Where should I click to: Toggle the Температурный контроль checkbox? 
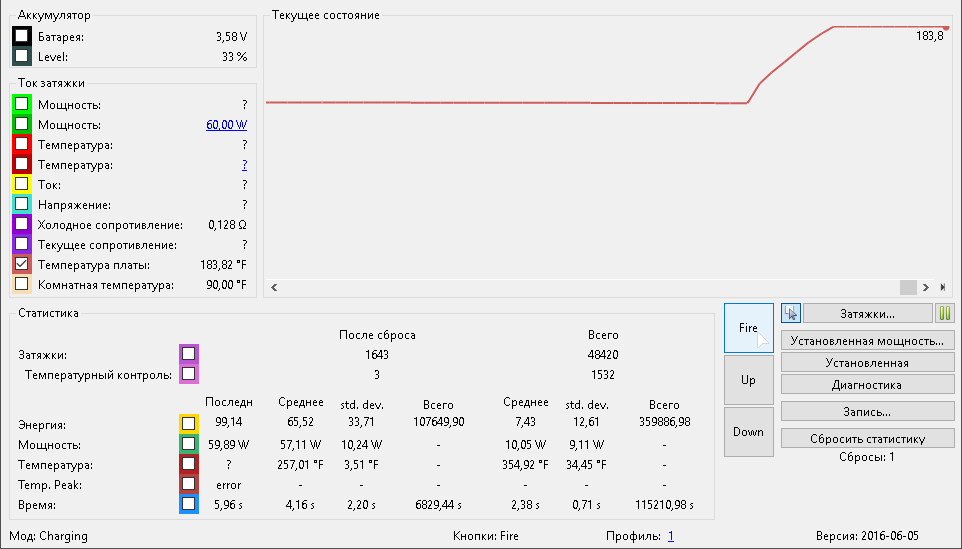(188, 374)
